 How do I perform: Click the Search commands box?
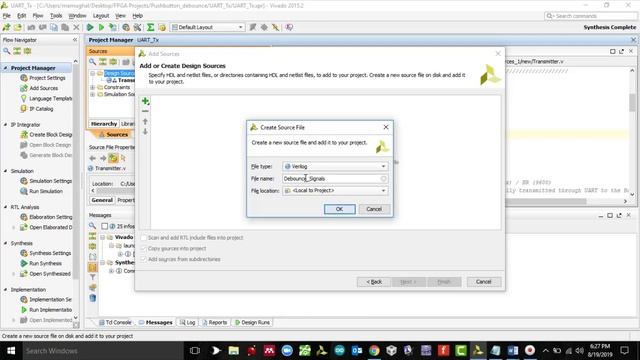pyautogui.click(x=591, y=16)
